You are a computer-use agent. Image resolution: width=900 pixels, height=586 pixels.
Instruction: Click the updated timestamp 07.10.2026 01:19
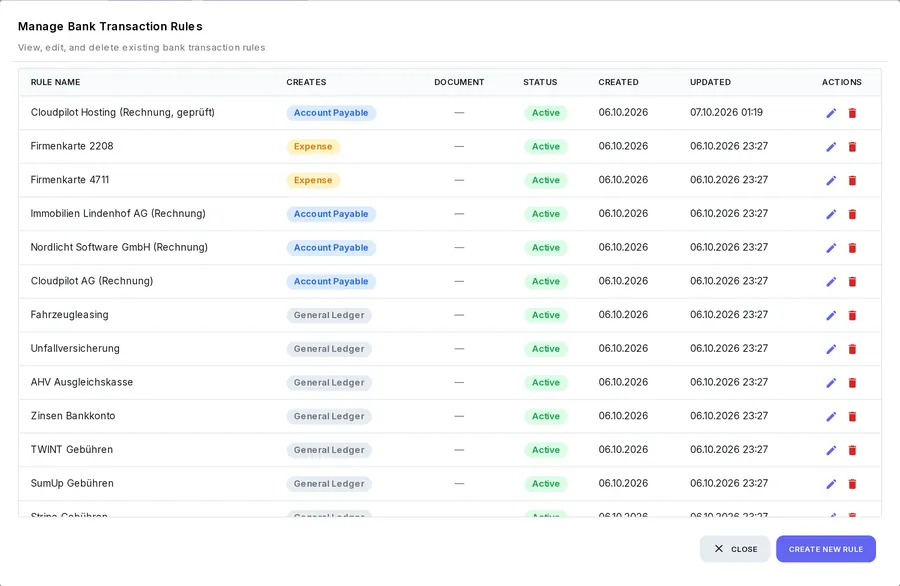[x=727, y=112]
